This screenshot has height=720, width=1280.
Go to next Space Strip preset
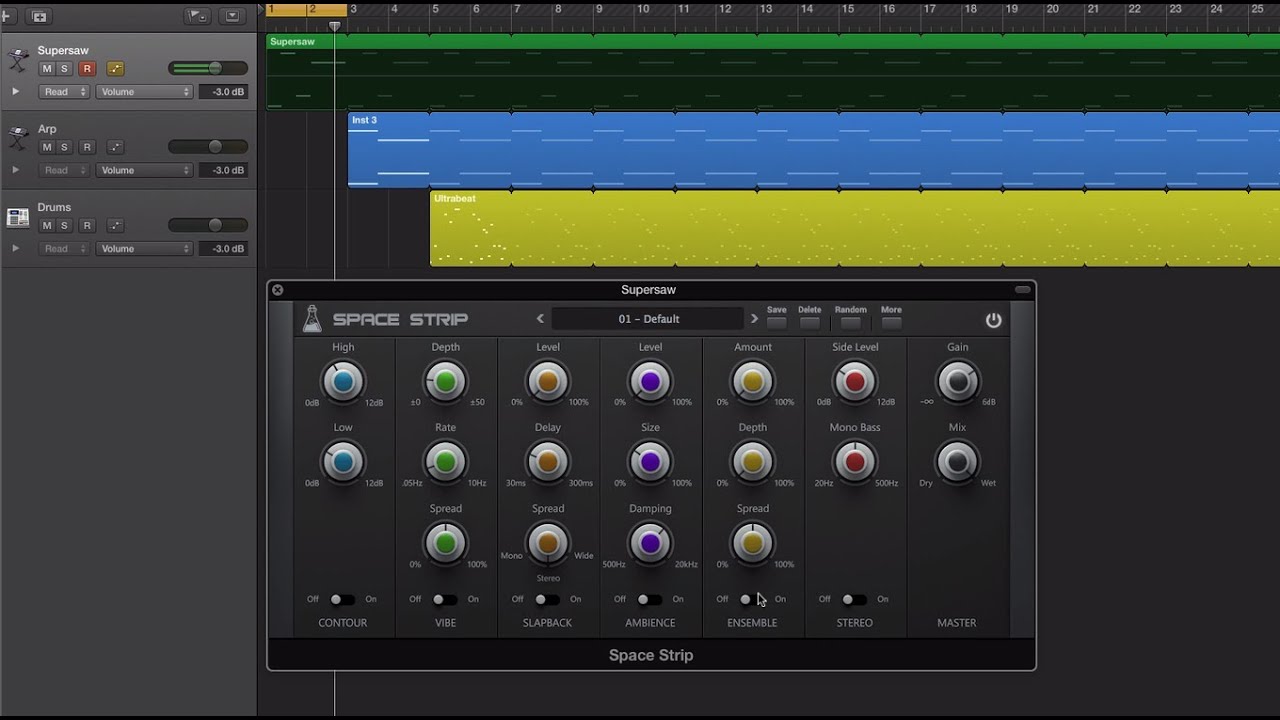tap(754, 319)
